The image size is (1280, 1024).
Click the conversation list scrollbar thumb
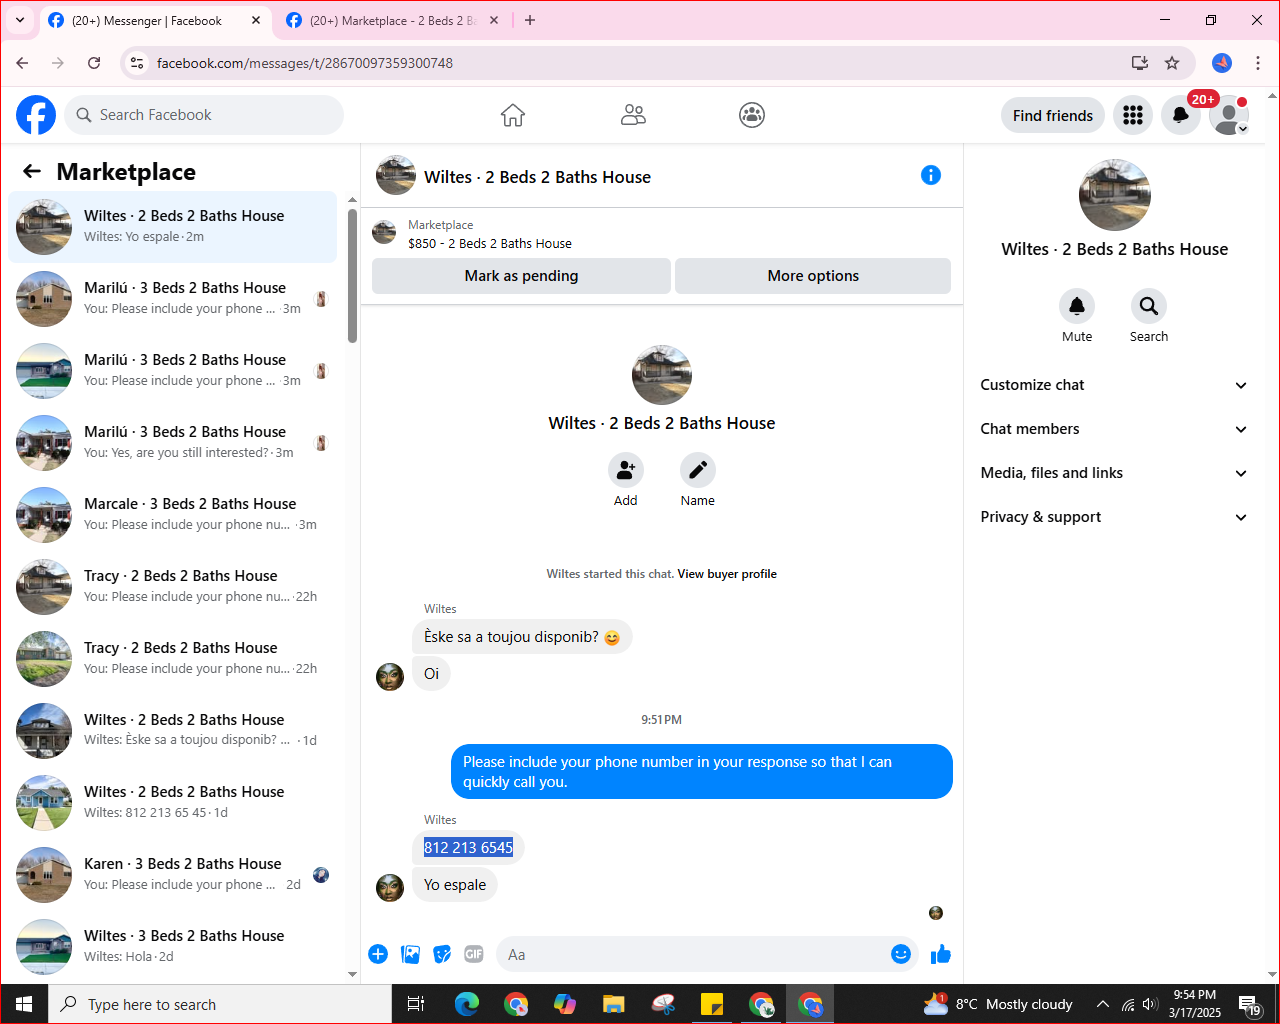point(352,275)
